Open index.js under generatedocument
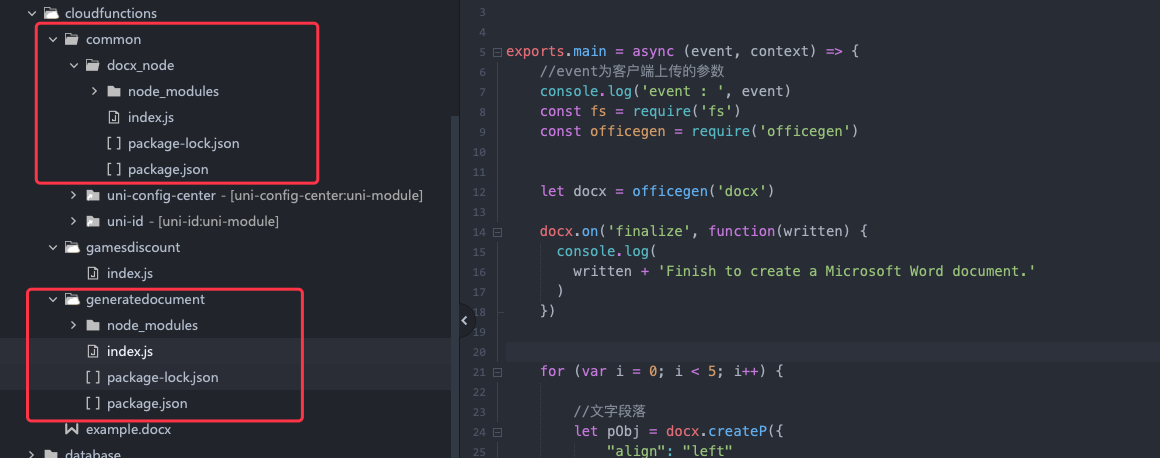This screenshot has height=458, width=1160. [x=130, y=351]
